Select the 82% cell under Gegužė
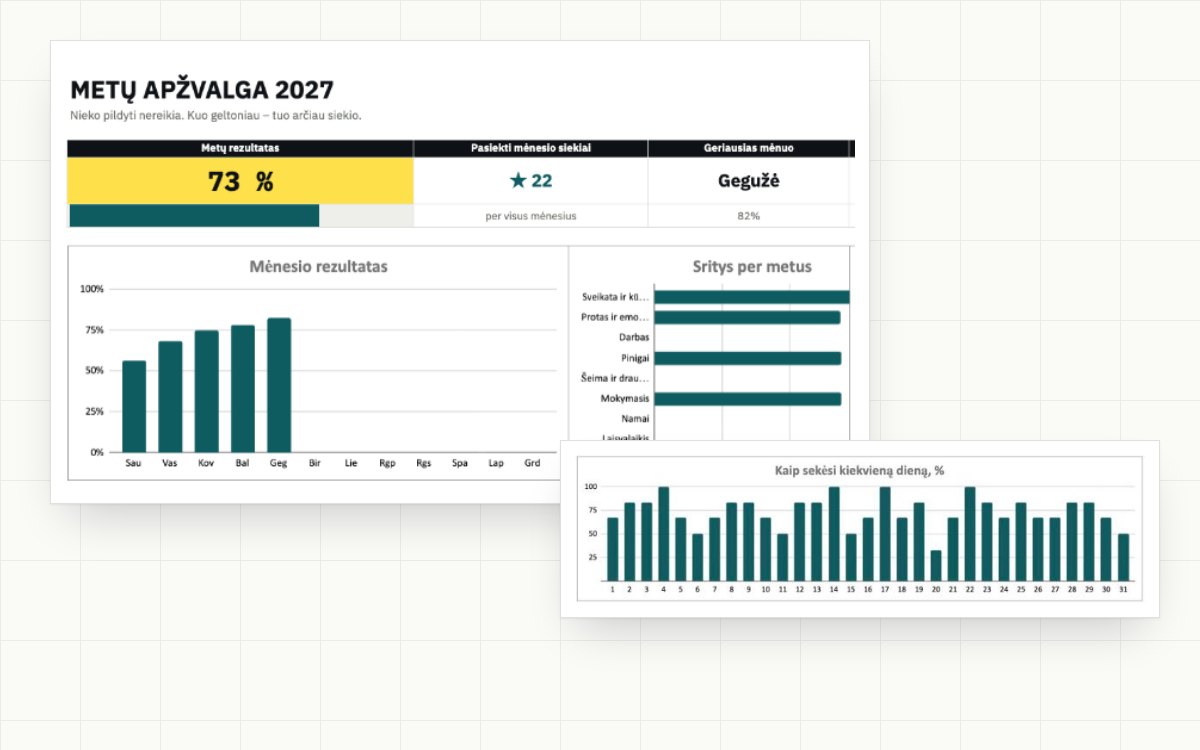1200x750 pixels. (748, 216)
